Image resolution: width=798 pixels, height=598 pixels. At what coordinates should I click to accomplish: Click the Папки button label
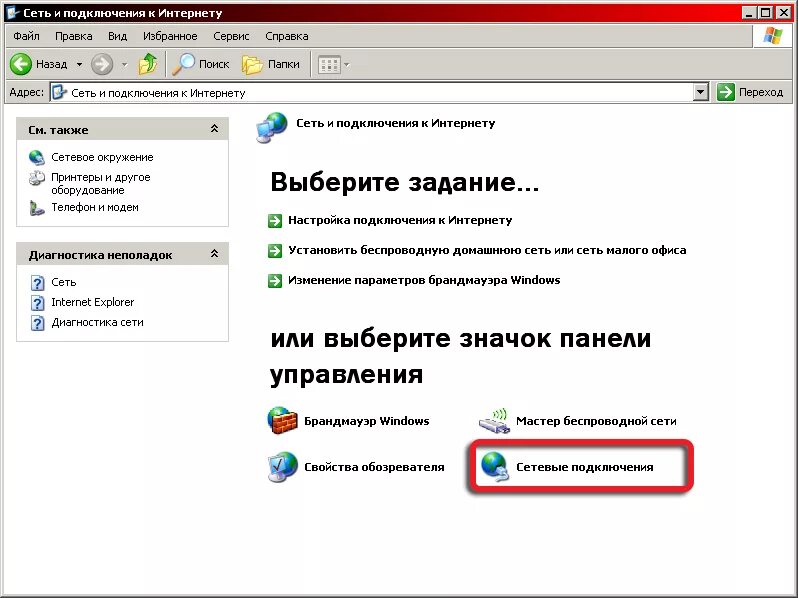click(283, 64)
